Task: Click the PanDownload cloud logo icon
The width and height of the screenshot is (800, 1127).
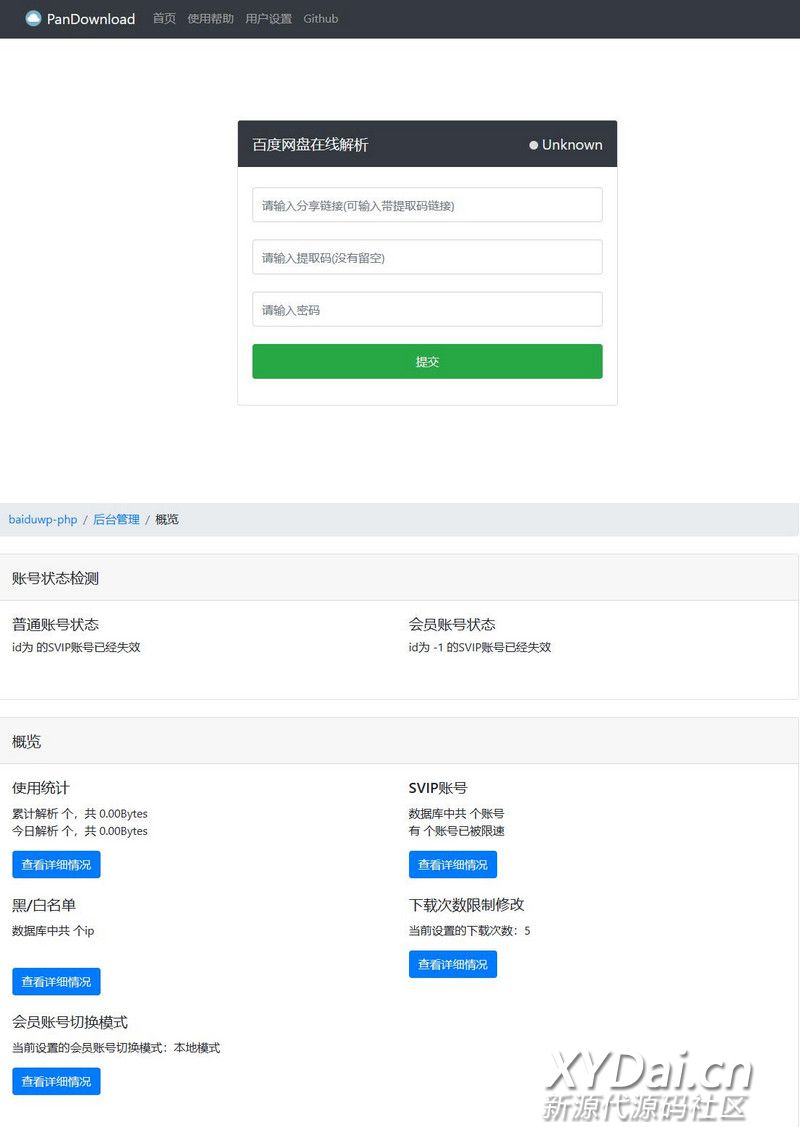Action: pyautogui.click(x=33, y=18)
